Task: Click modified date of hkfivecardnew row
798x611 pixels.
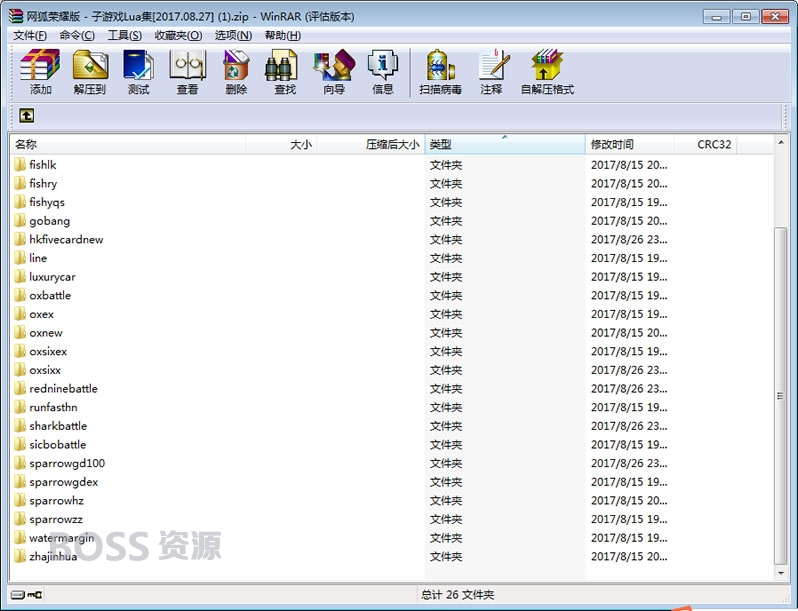Action: pyautogui.click(x=629, y=239)
